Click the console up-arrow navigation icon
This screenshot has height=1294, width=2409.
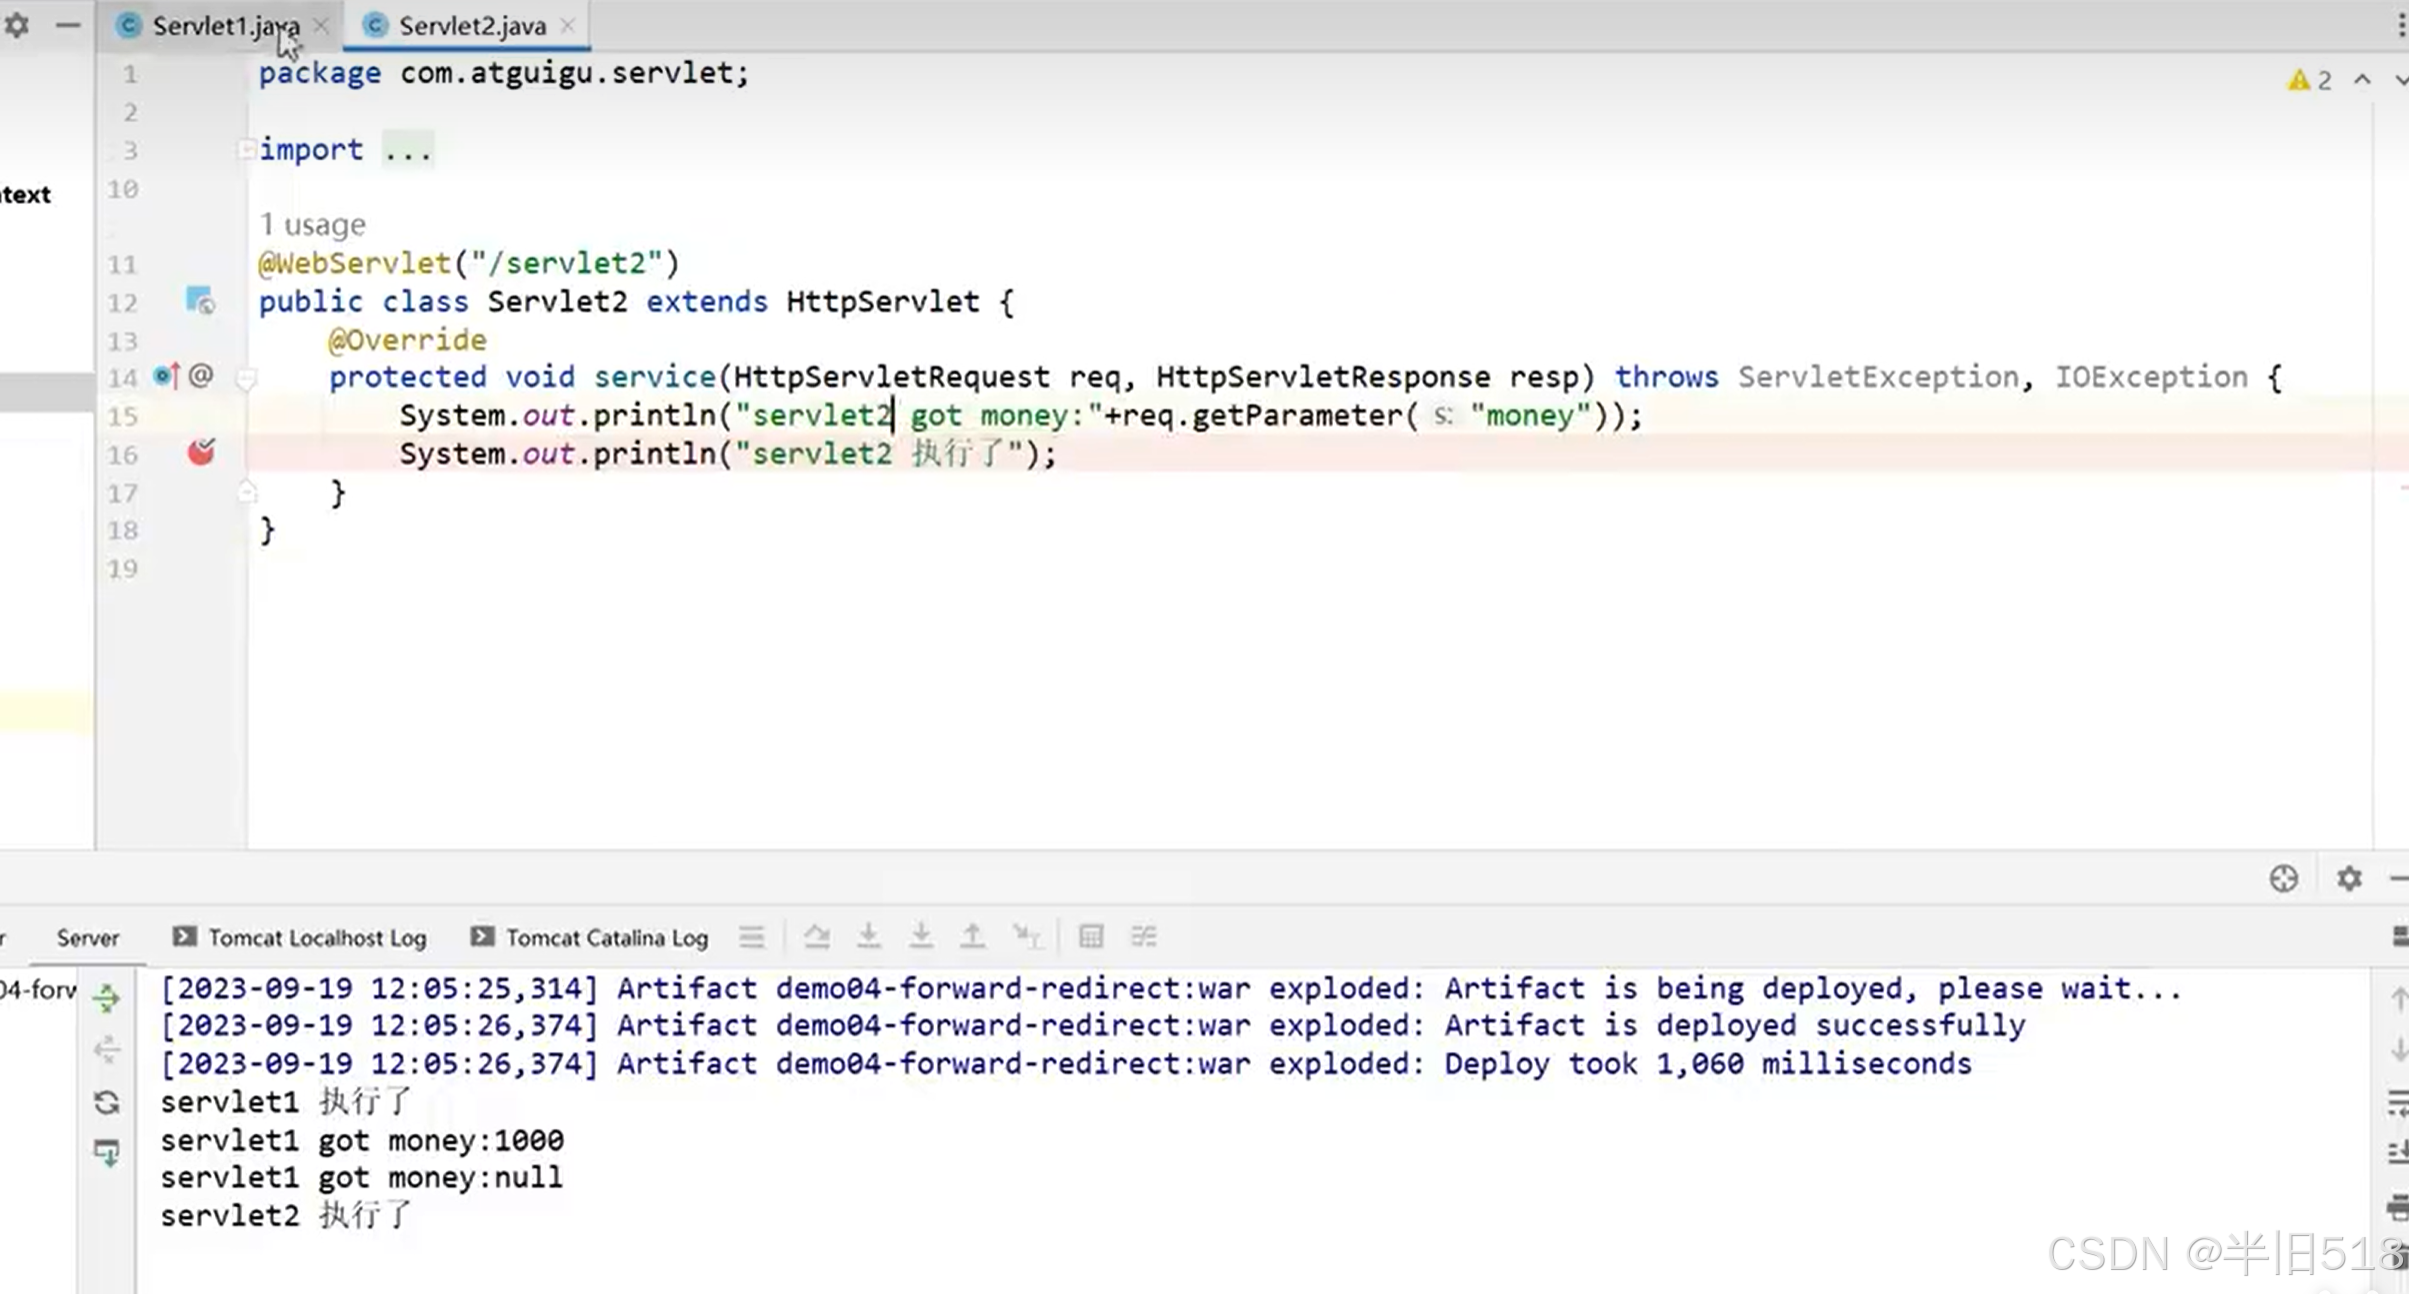click(2398, 998)
